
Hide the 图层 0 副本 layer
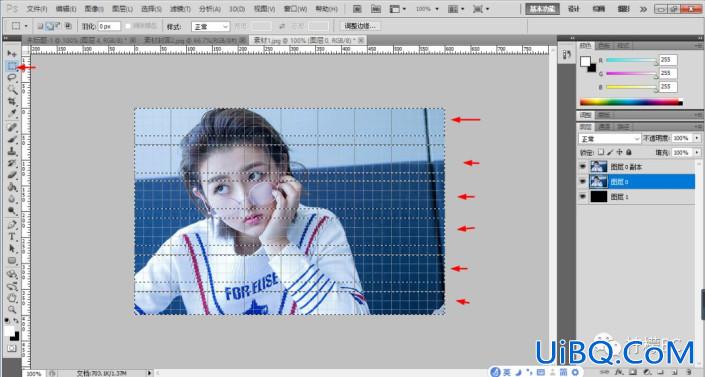pos(583,167)
